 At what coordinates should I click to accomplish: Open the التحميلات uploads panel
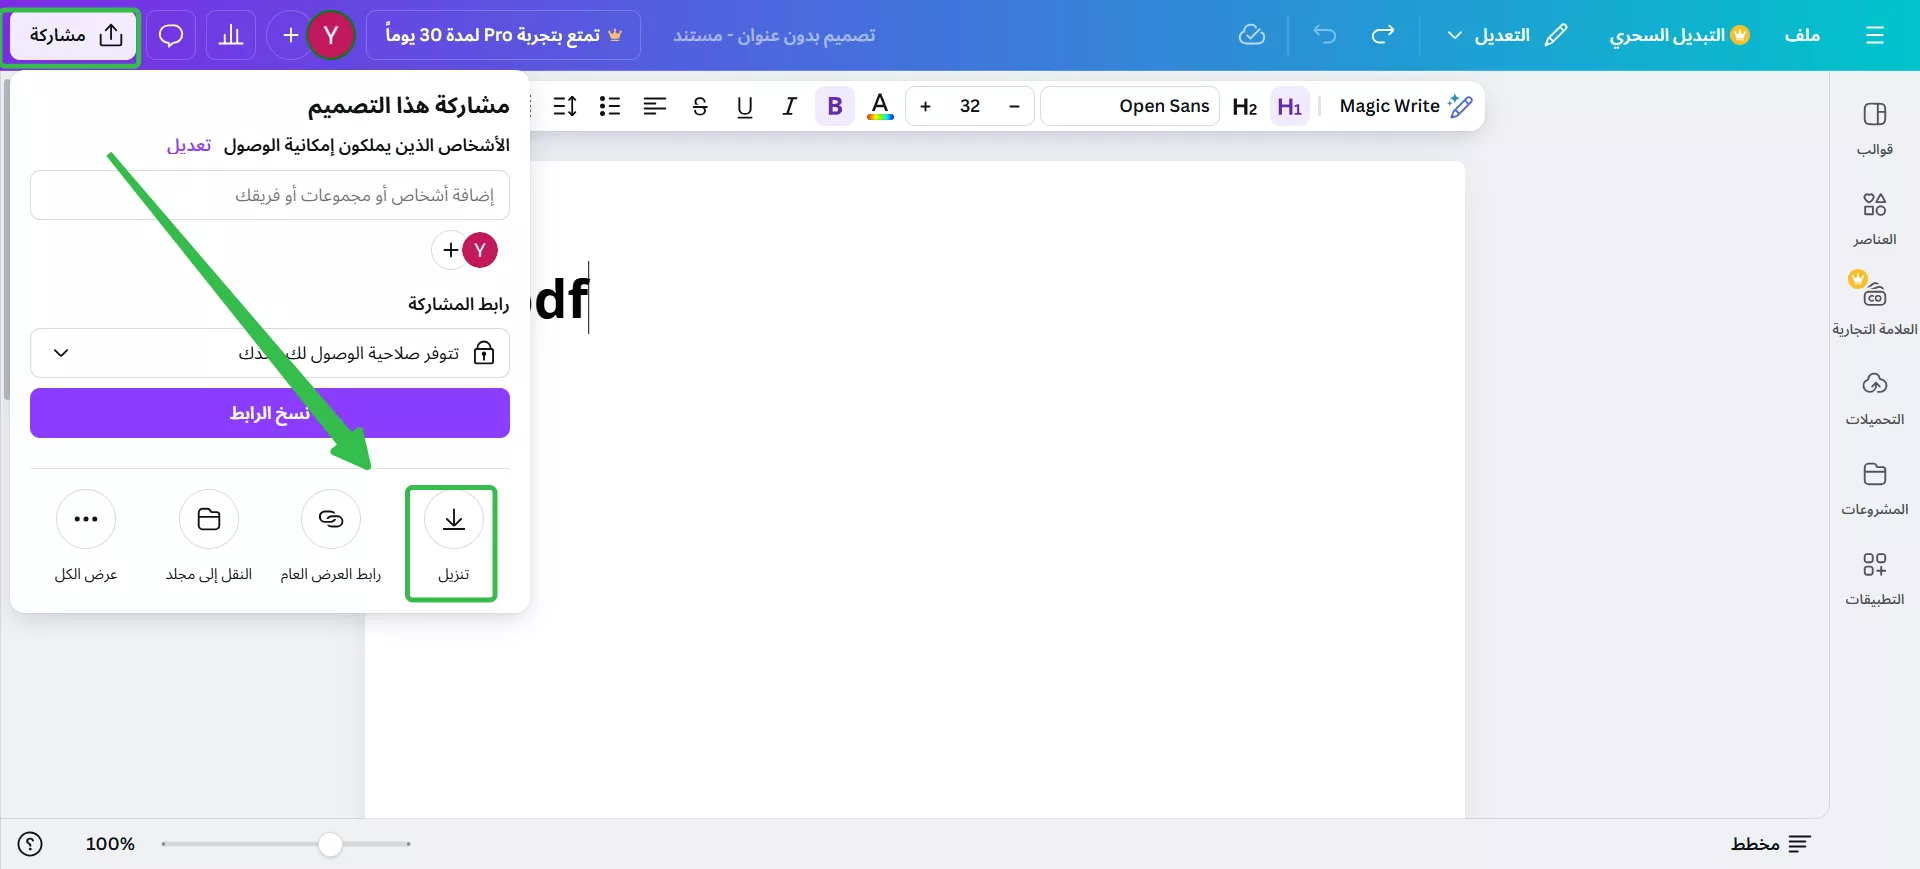click(1875, 398)
